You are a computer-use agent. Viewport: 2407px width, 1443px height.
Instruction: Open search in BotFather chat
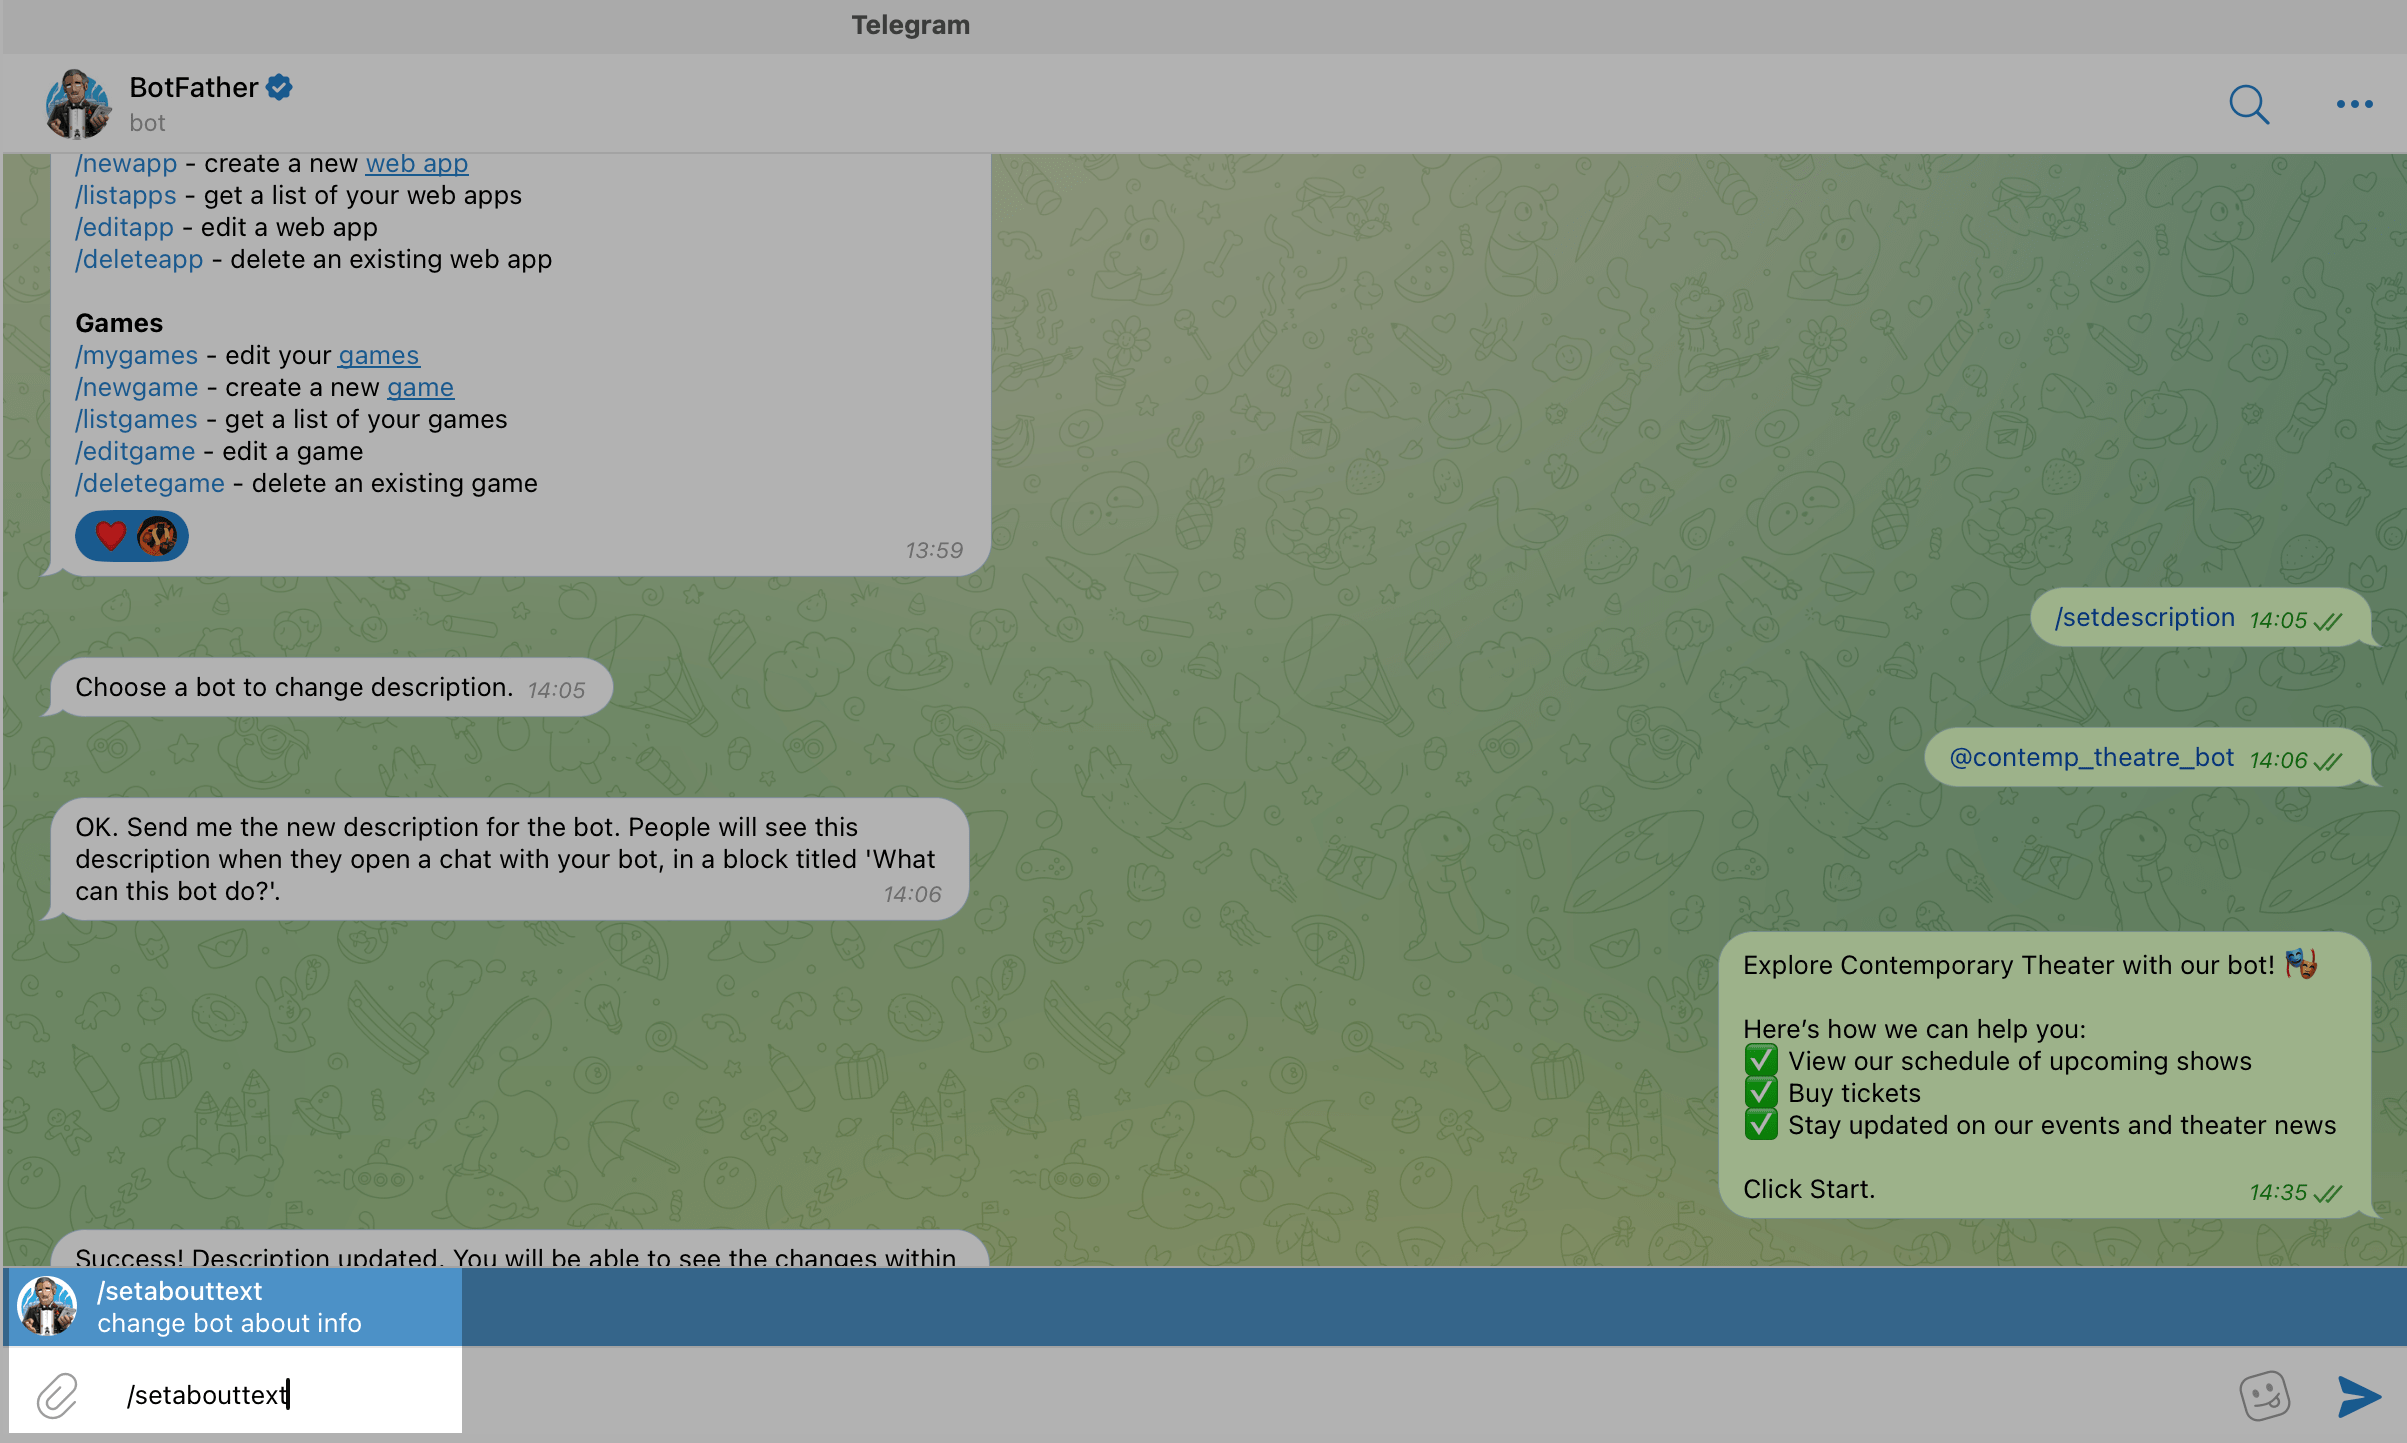tap(2248, 104)
